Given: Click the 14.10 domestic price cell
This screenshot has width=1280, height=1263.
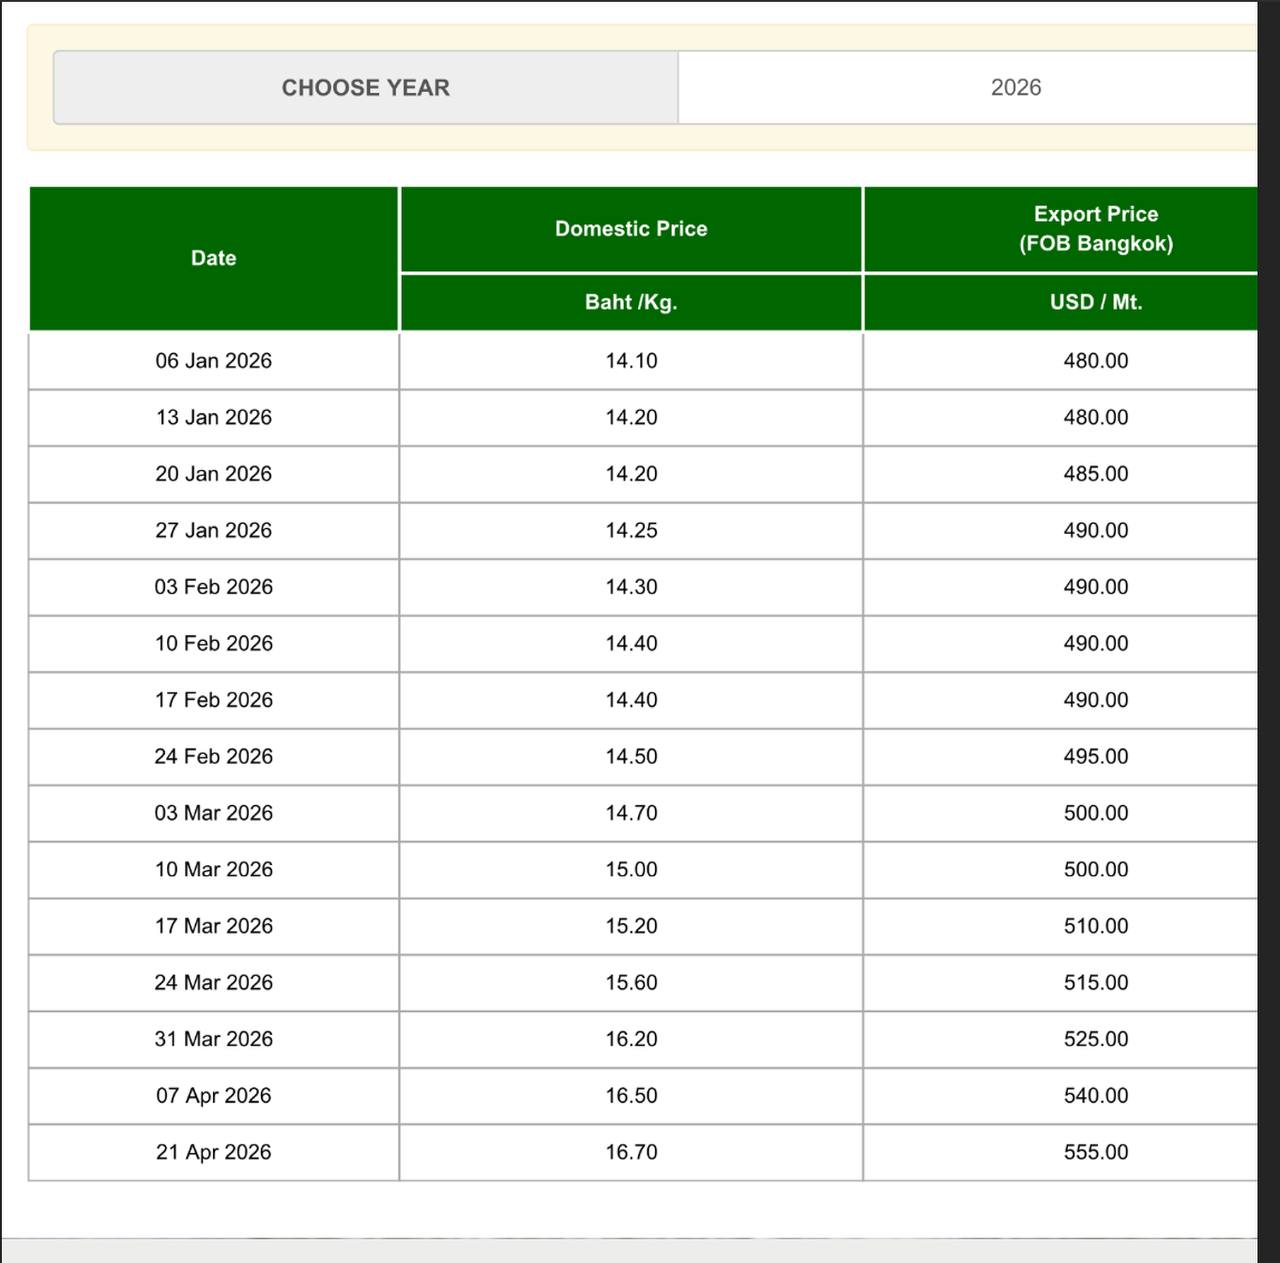Looking at the screenshot, I should click(631, 361).
